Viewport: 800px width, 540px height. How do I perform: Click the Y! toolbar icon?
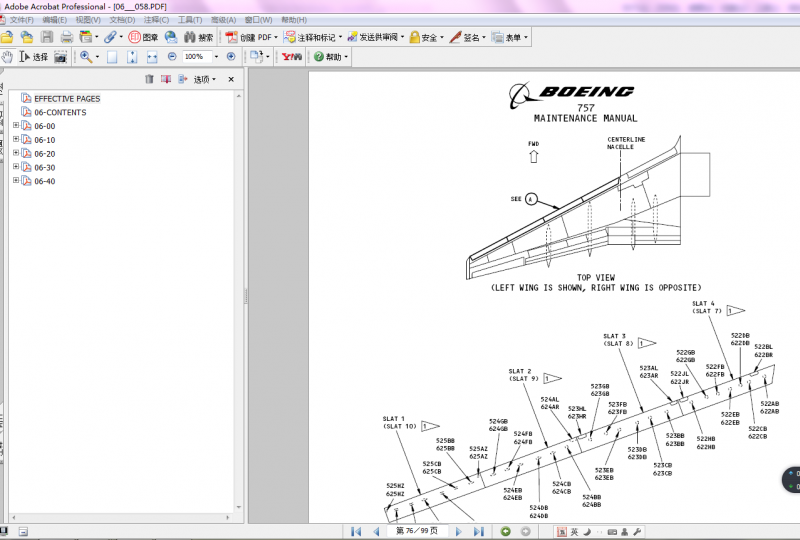coord(292,56)
